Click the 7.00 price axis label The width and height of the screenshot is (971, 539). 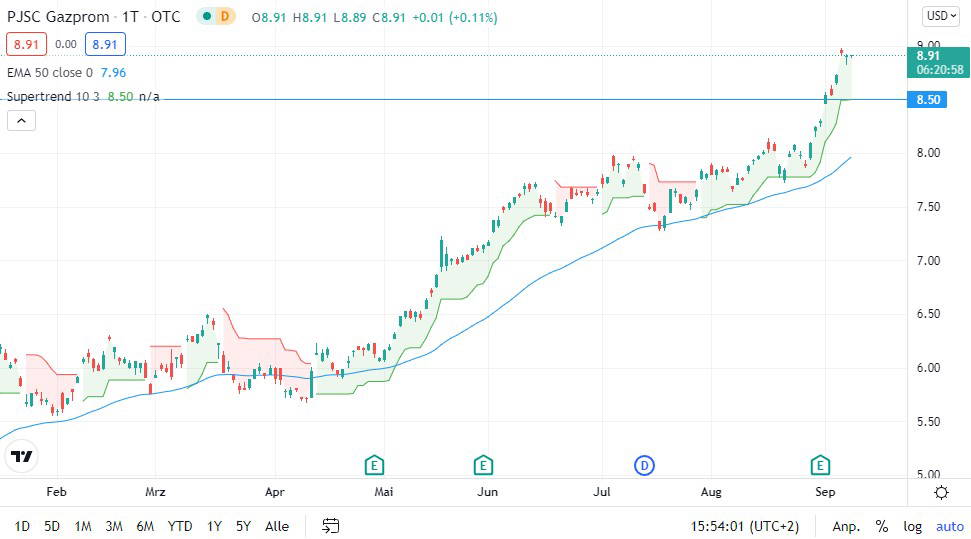(x=928, y=261)
